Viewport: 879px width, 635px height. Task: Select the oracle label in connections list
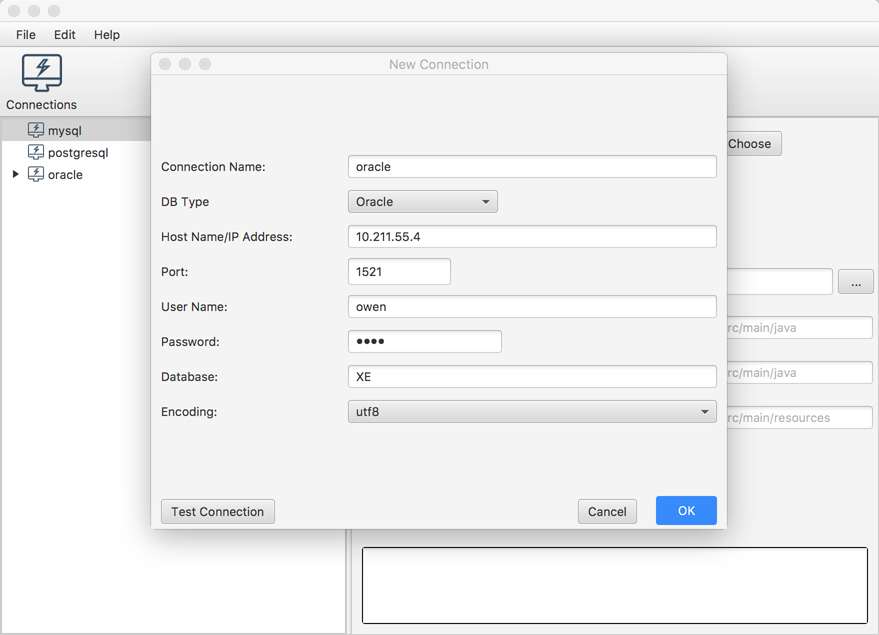point(65,175)
